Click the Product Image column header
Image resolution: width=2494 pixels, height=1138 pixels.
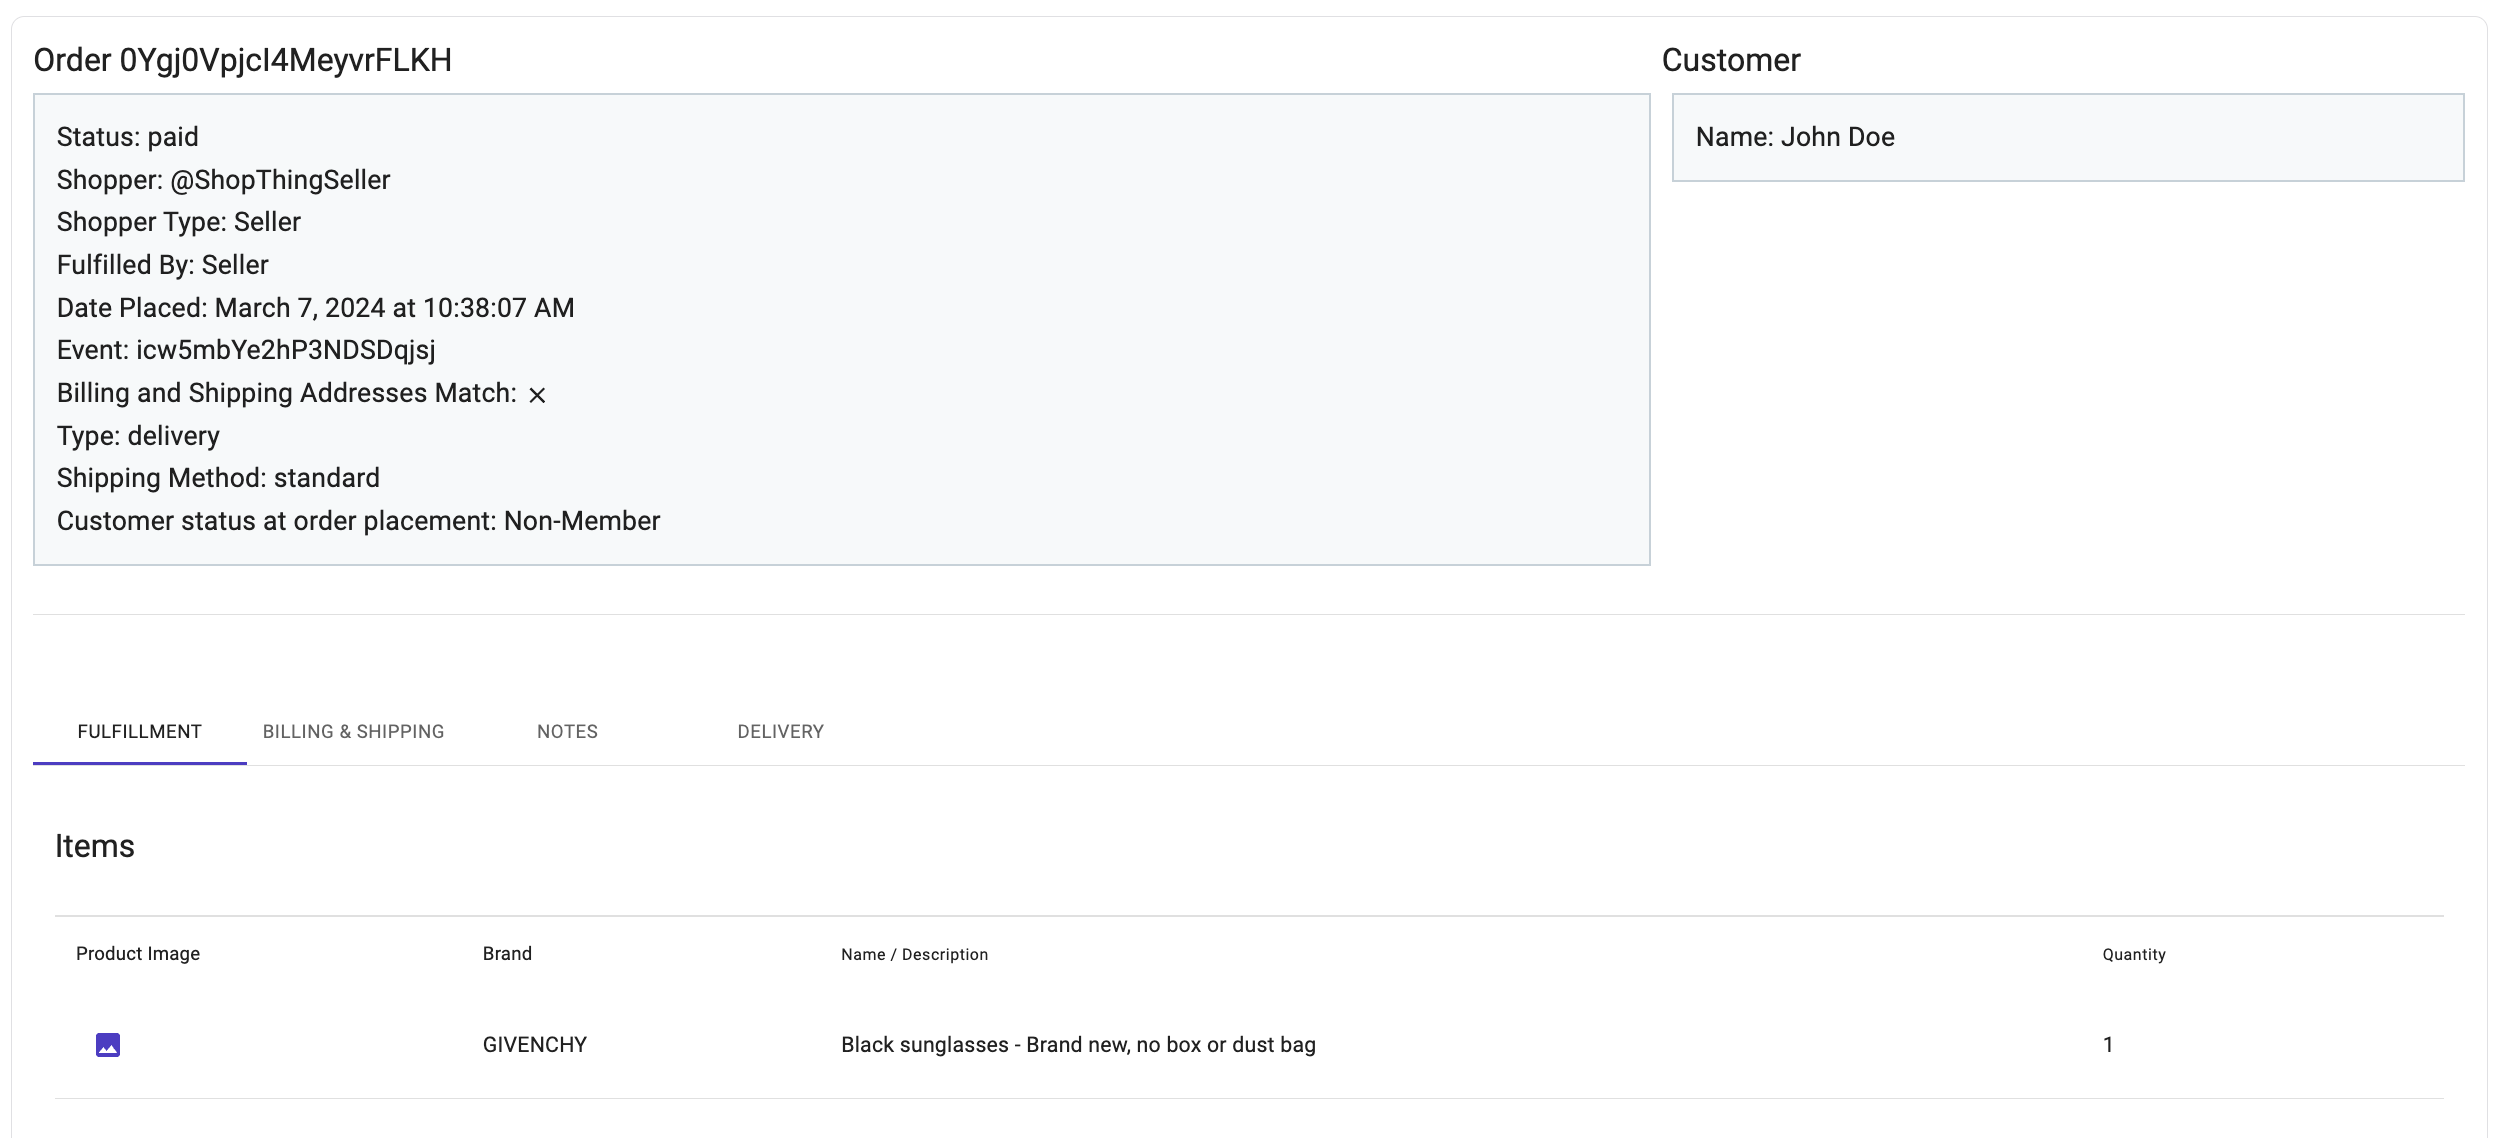tap(138, 954)
